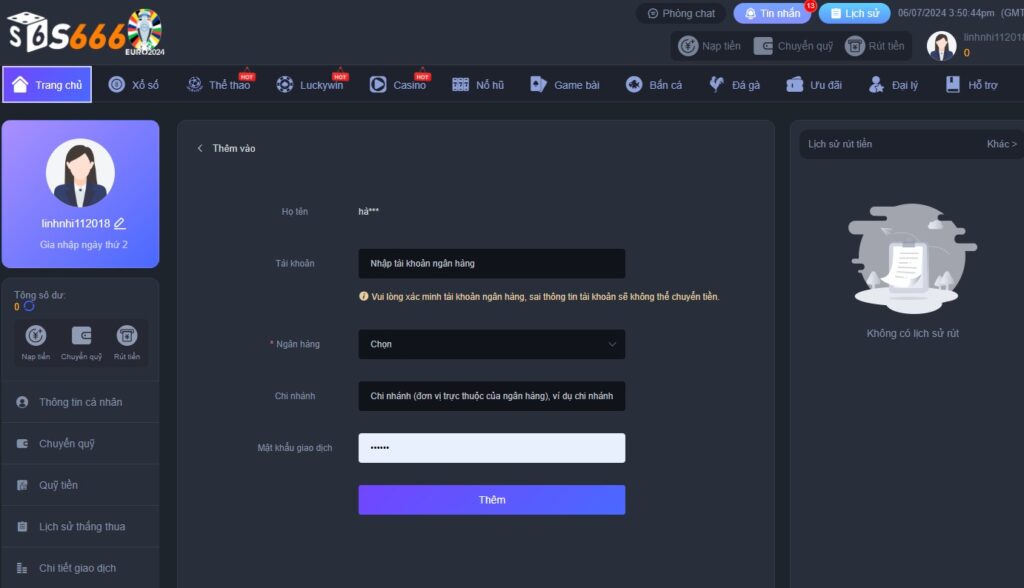Click the profile avatar in the top header
The image size is (1024, 588).
pyautogui.click(x=941, y=45)
